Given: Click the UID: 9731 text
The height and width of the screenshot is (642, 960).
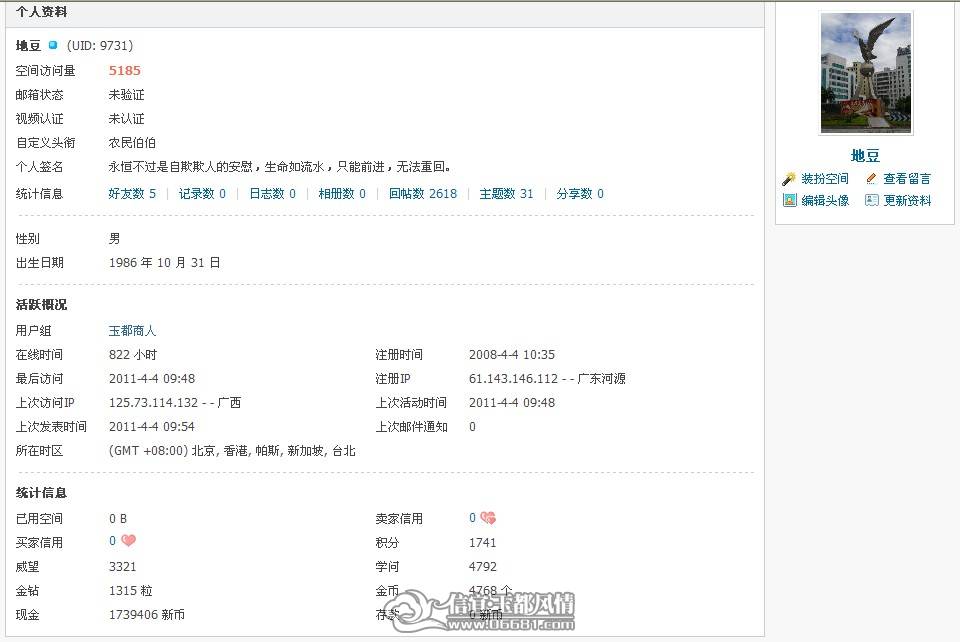Looking at the screenshot, I should [x=100, y=45].
